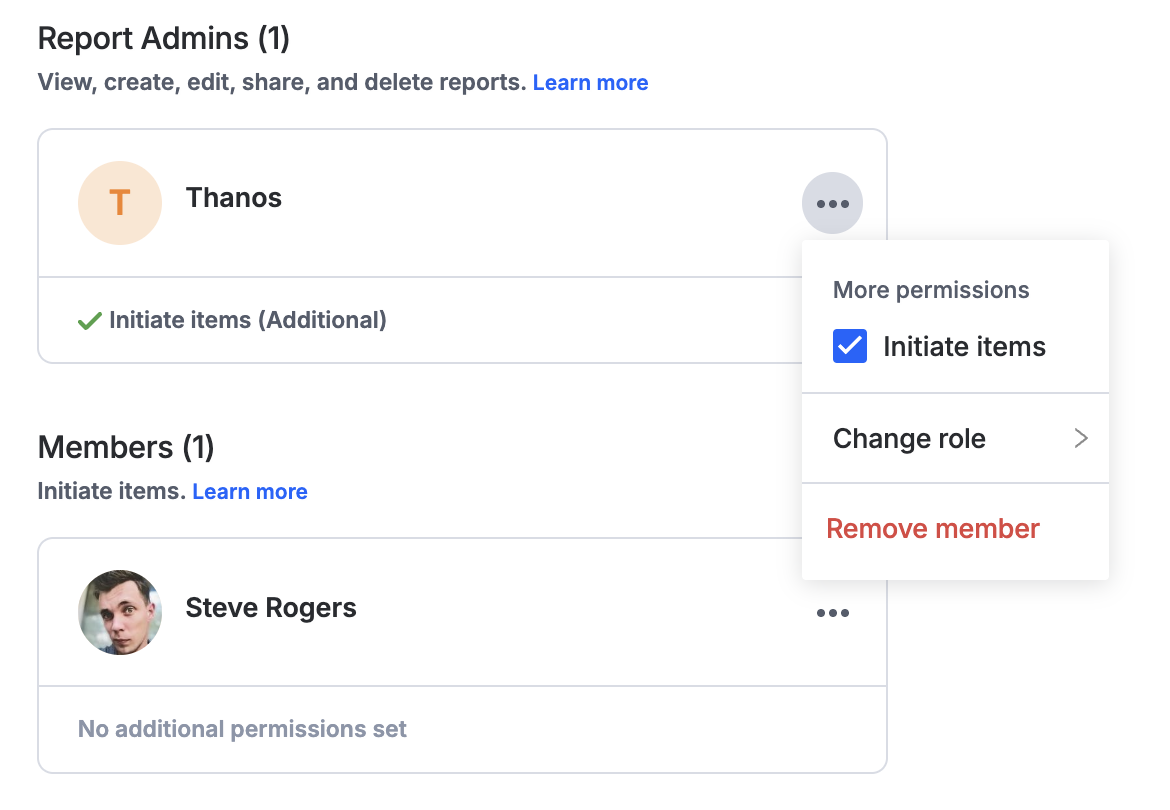Click the Report Admins (1) heading
The height and width of the screenshot is (810, 1170).
pos(163,39)
